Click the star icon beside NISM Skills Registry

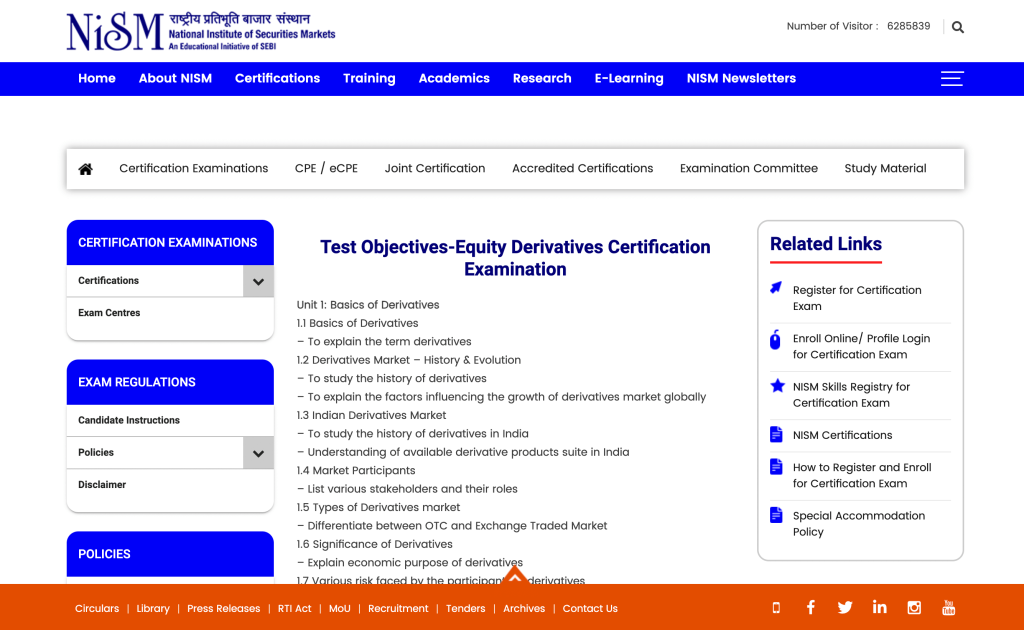pyautogui.click(x=777, y=386)
